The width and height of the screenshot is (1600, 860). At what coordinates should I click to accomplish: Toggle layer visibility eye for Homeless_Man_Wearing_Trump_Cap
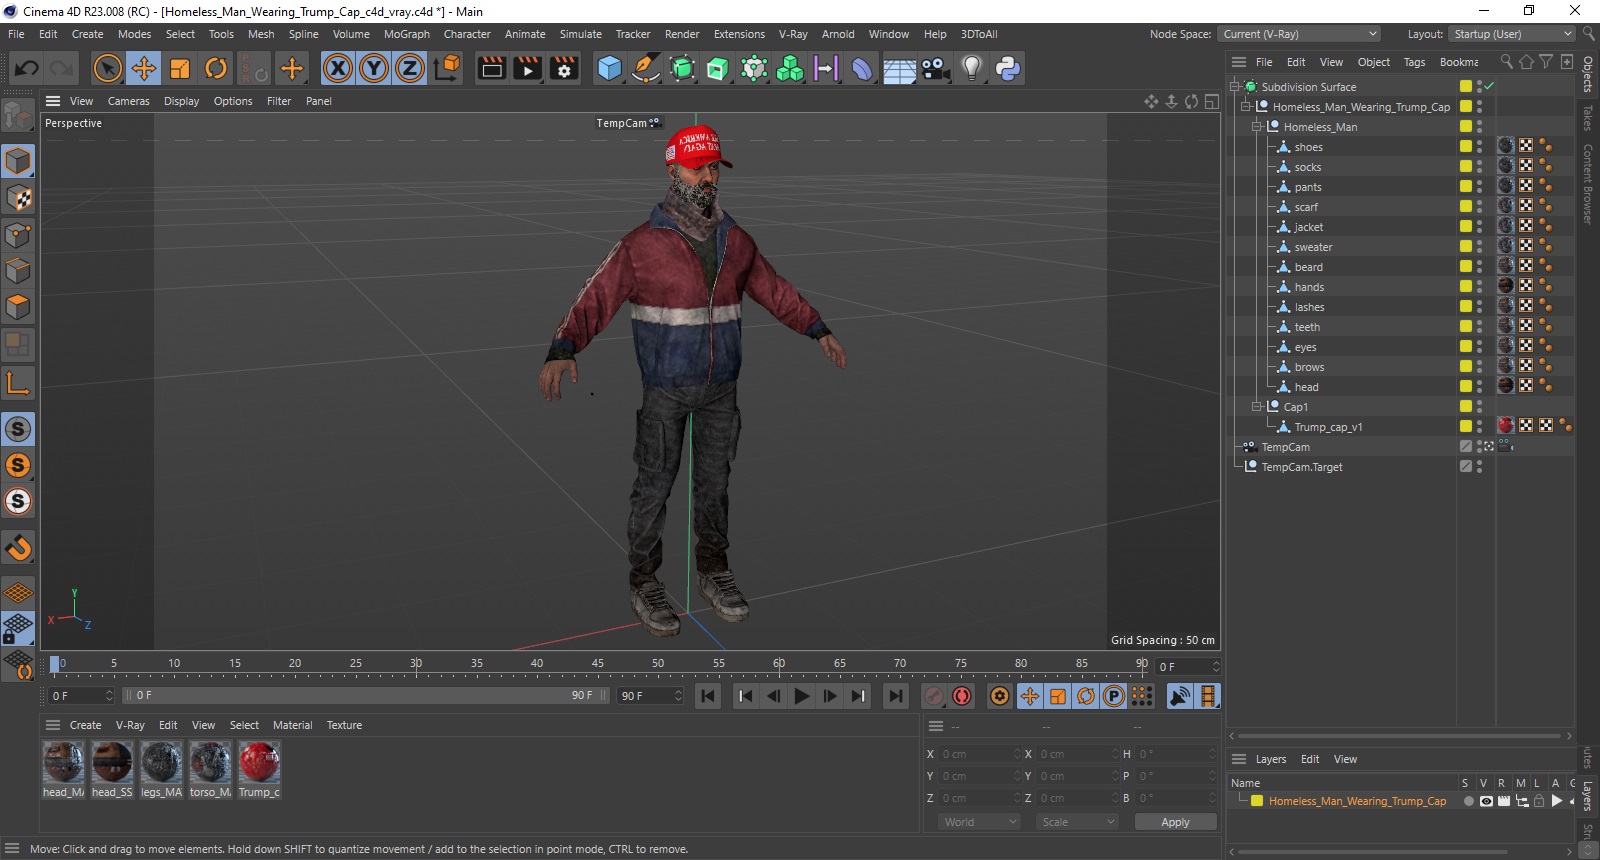click(x=1486, y=801)
